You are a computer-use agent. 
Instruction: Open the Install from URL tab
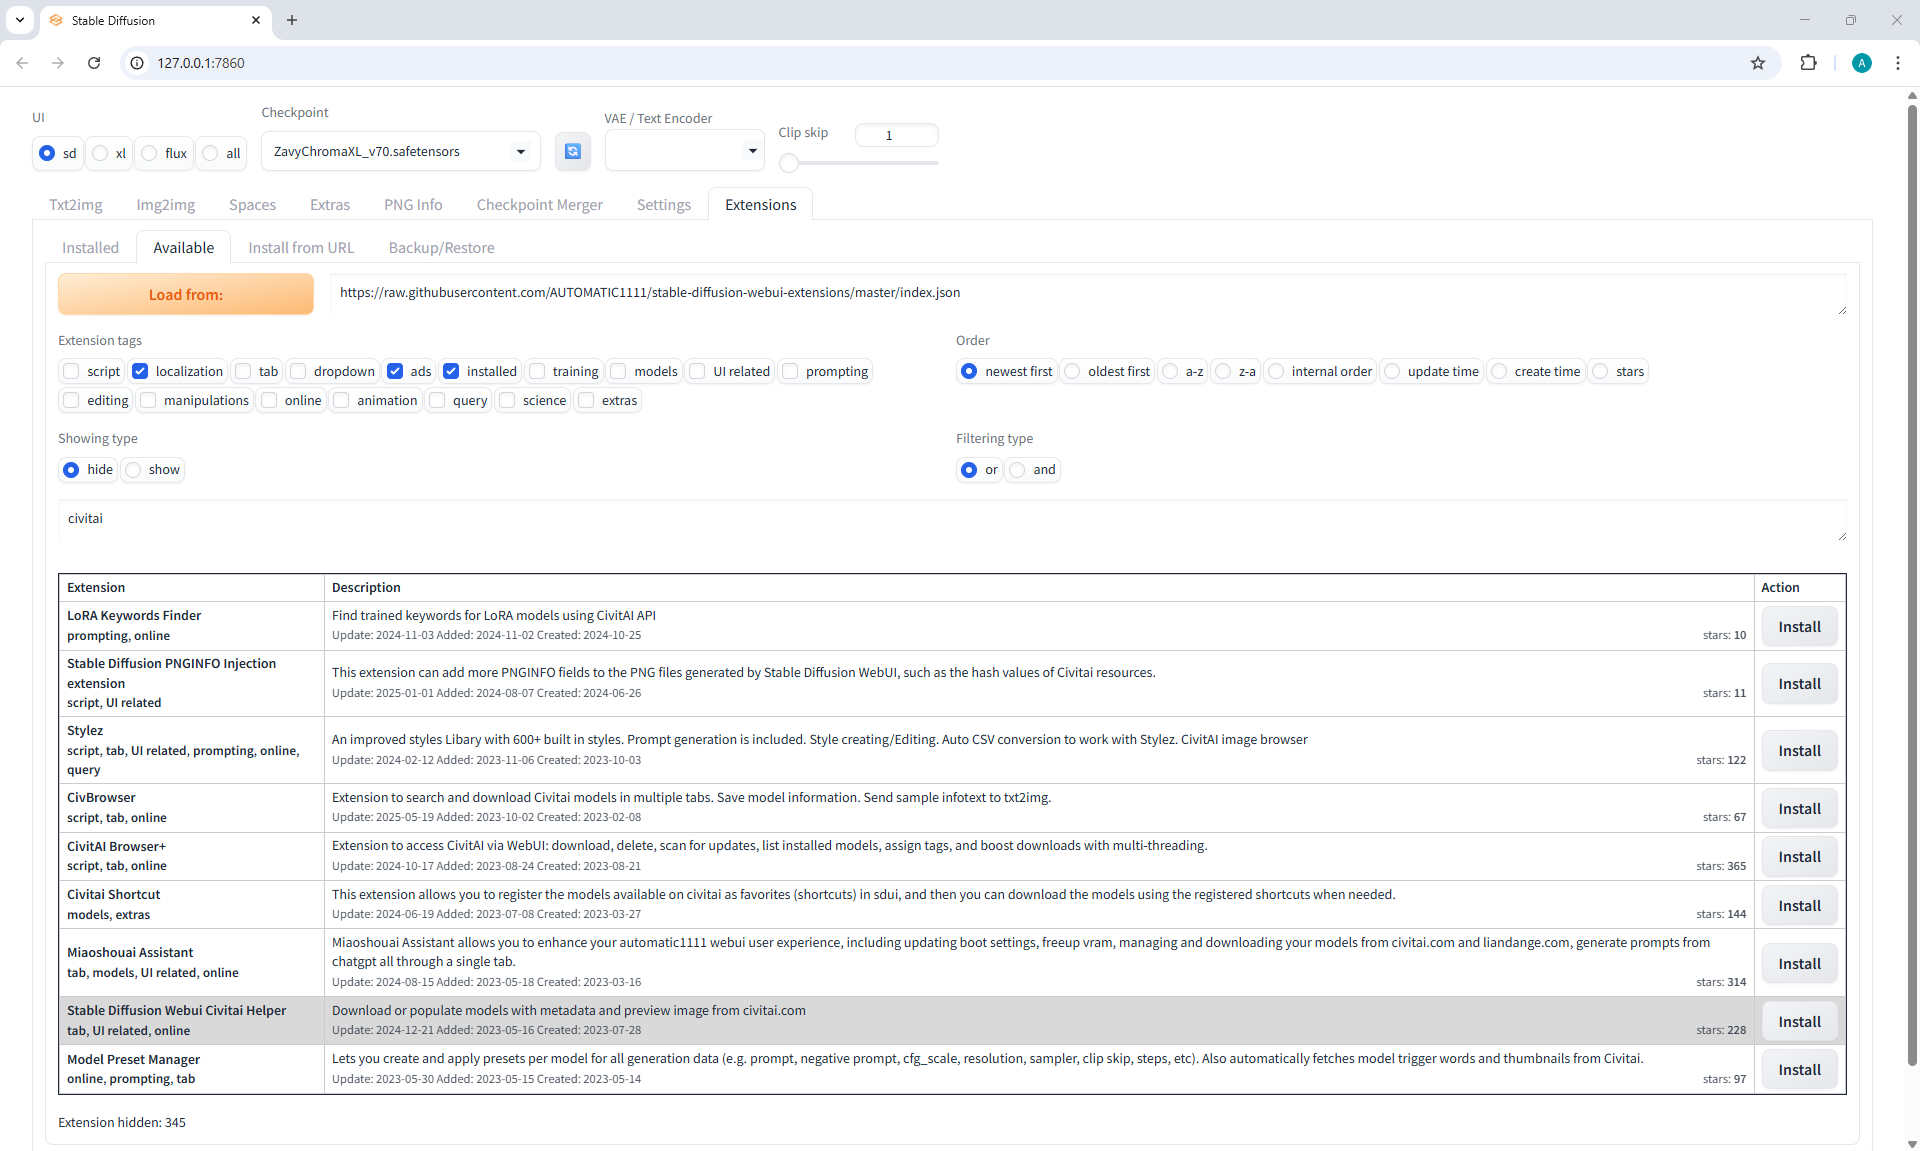(301, 248)
